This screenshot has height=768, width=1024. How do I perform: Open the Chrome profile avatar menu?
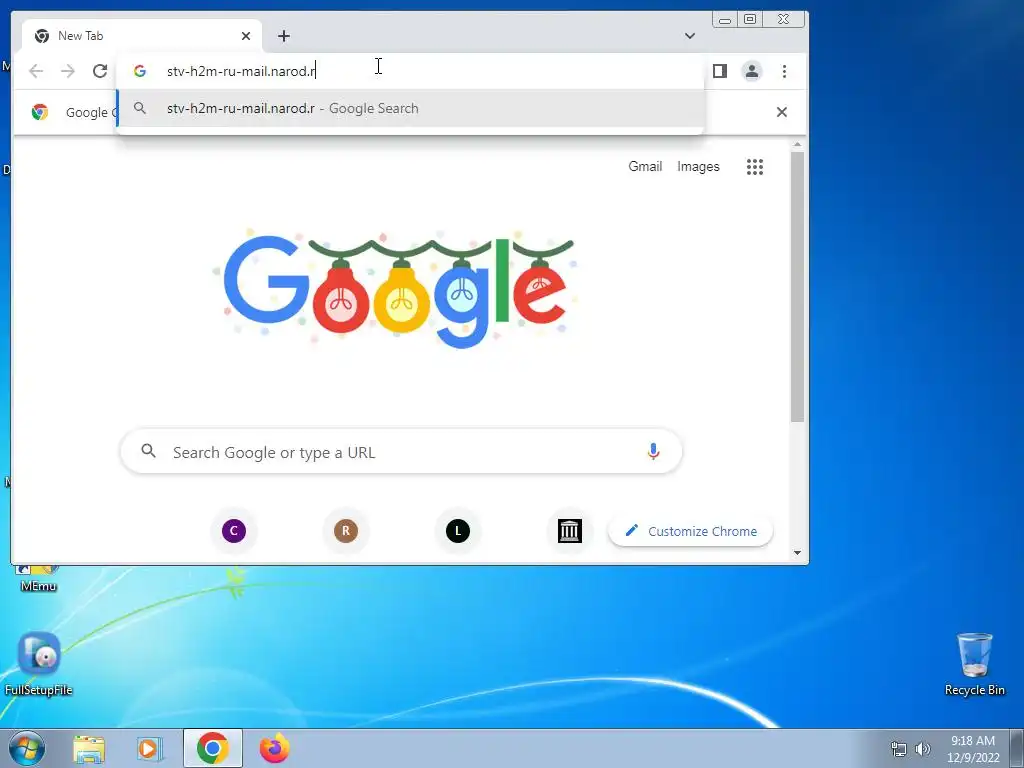tap(752, 71)
